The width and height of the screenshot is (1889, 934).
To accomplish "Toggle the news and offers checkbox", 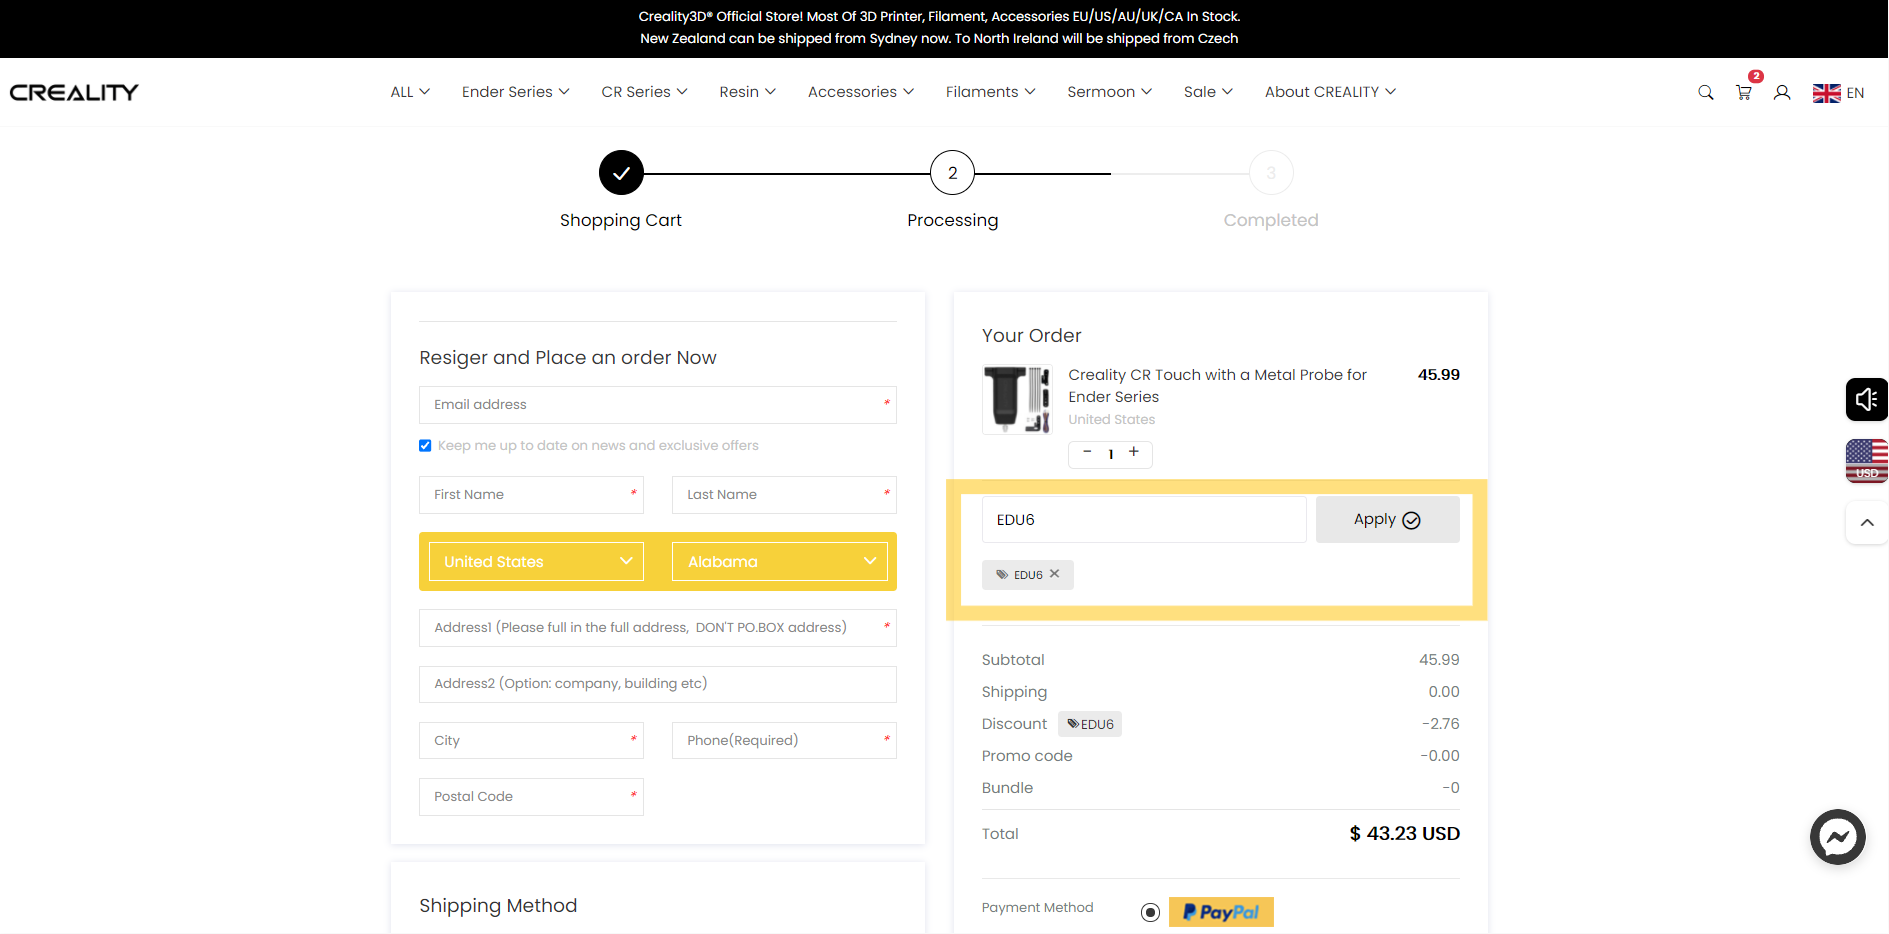I will click(x=425, y=446).
